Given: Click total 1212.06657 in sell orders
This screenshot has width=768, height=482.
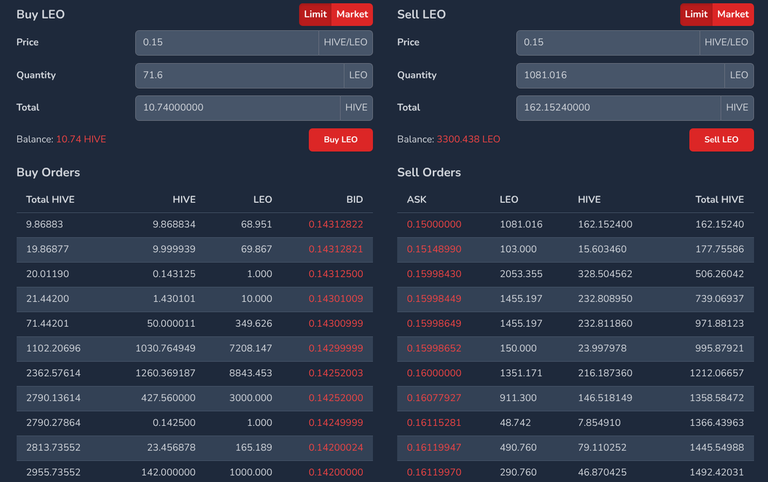Looking at the screenshot, I should tap(717, 373).
